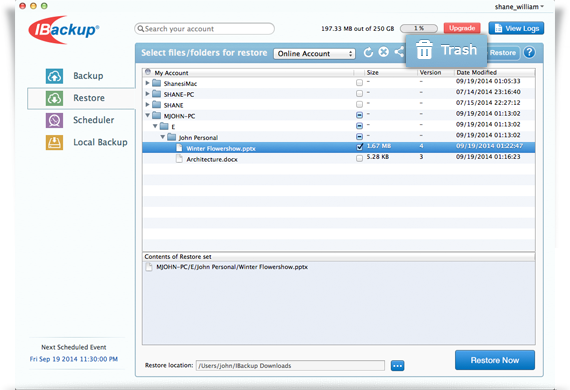Sort by Date Modified column header
The width and height of the screenshot is (570, 390).
pyautogui.click(x=494, y=73)
